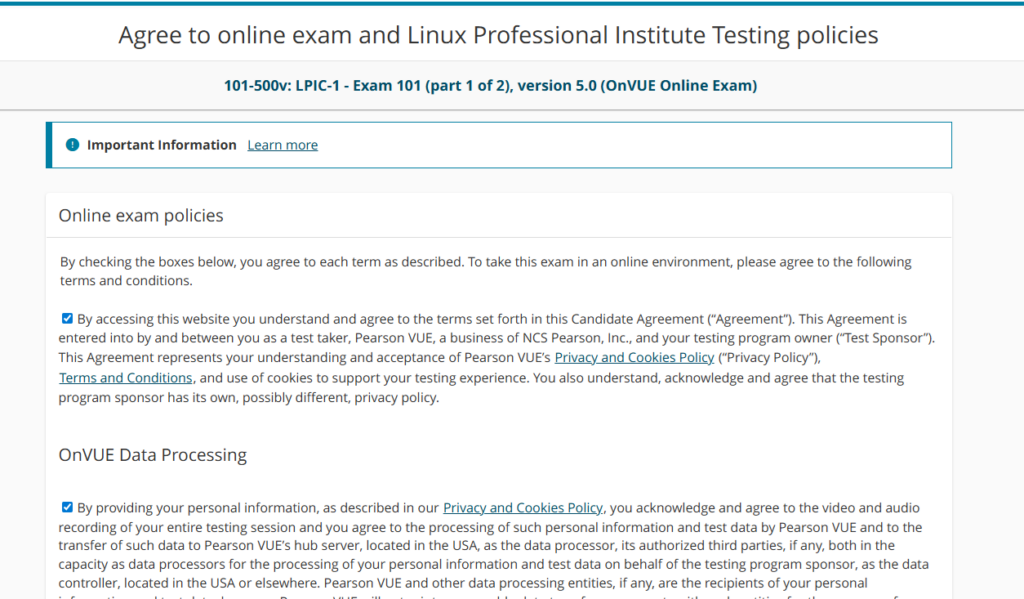Click the '("Privacy Policy")' text after the policy link
The width and height of the screenshot is (1024, 599).
770,358
